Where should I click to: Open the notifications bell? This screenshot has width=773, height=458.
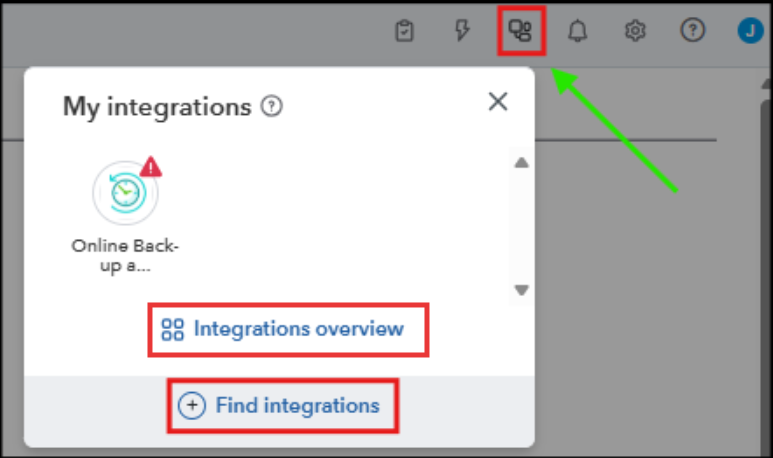coord(577,31)
